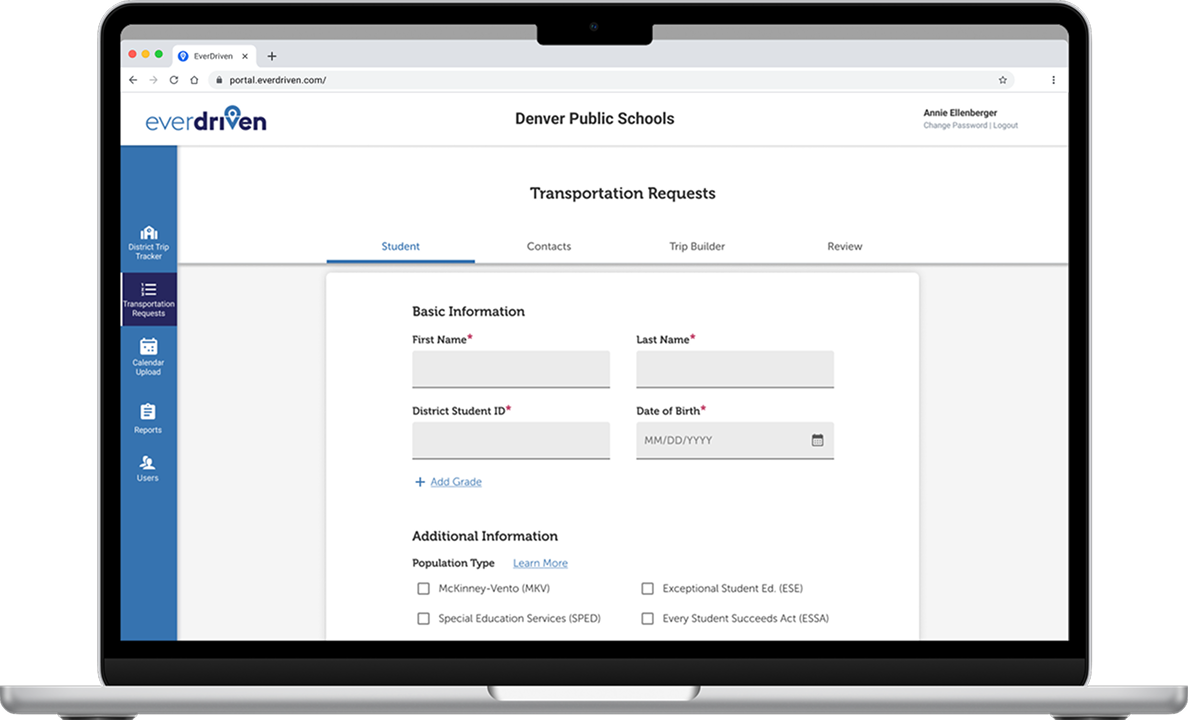Click the plus icon beside Add Grade

pos(420,482)
